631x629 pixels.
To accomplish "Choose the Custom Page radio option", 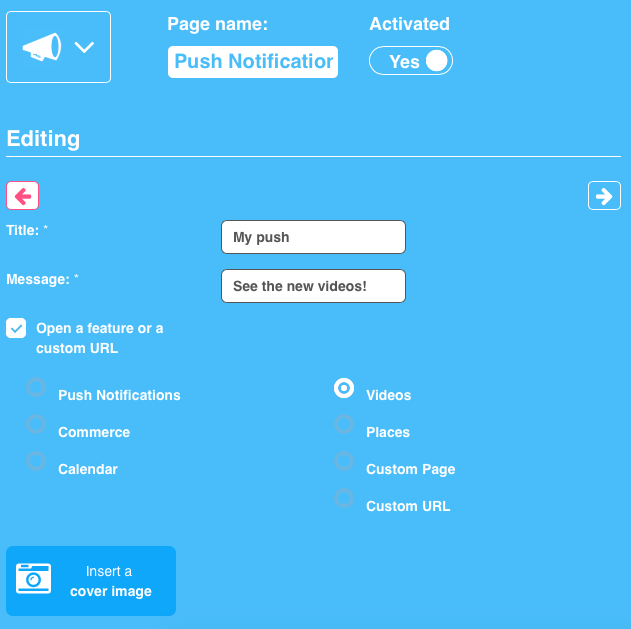I will coord(344,462).
